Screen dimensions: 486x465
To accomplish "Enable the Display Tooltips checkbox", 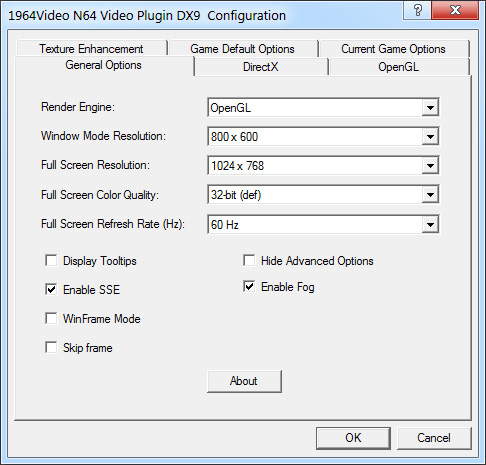I will (x=51, y=260).
